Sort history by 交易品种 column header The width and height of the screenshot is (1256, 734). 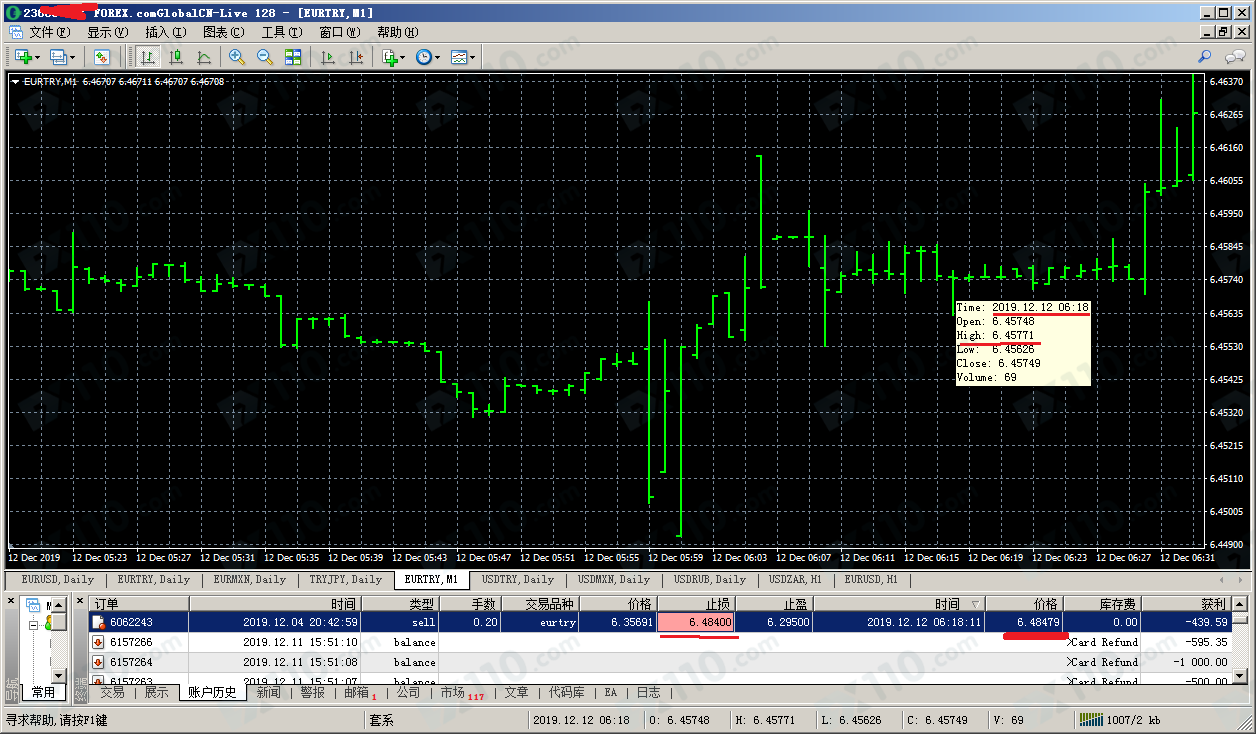click(x=539, y=604)
